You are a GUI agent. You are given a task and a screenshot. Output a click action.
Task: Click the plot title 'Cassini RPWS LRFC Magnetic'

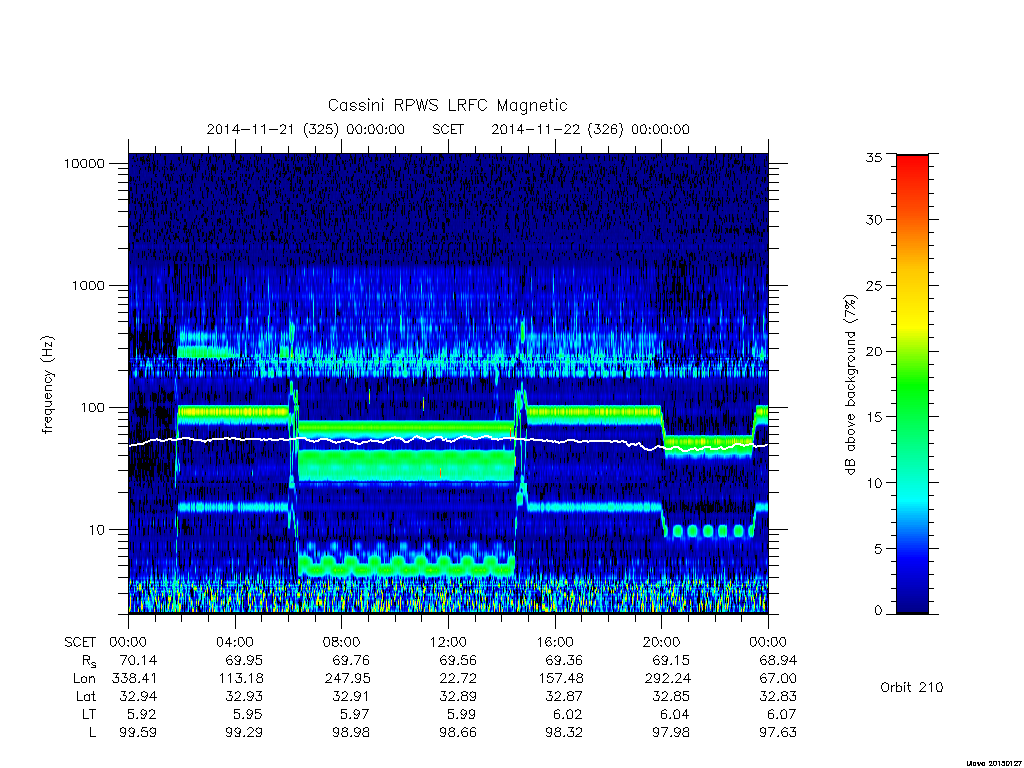click(x=447, y=106)
